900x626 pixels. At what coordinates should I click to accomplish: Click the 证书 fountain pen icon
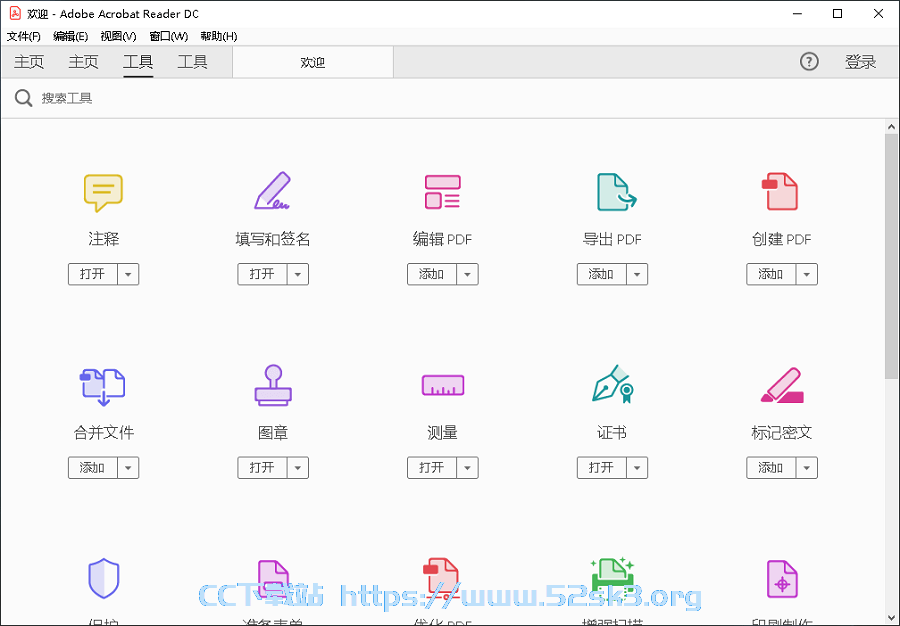pos(612,384)
